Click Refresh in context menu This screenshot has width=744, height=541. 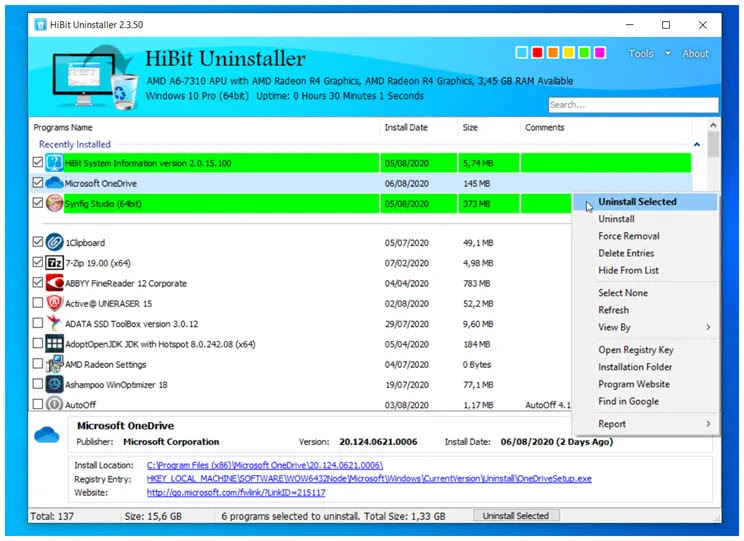(645, 310)
